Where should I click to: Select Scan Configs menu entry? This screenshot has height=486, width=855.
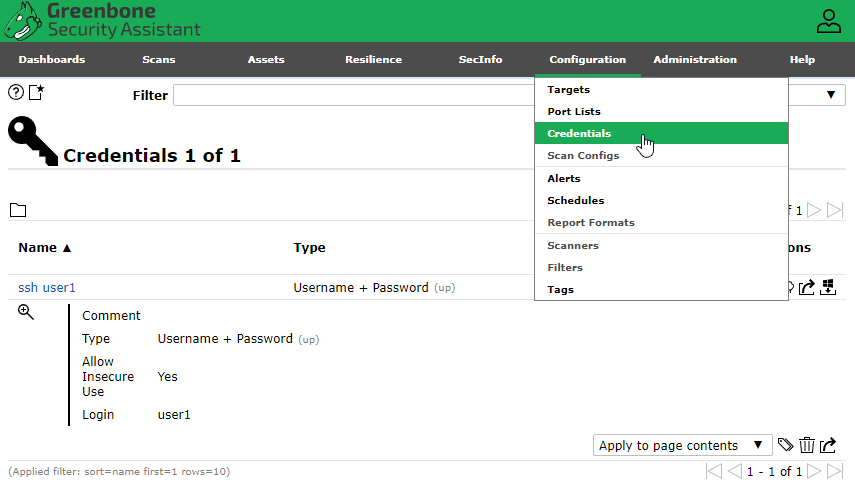[661, 155]
